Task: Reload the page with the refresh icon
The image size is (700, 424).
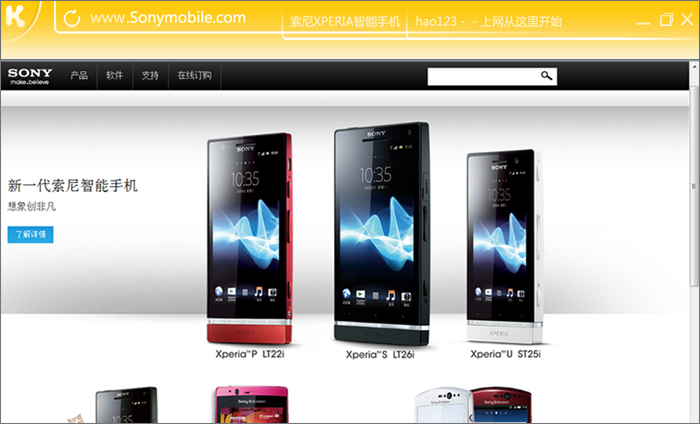Action: (72, 18)
